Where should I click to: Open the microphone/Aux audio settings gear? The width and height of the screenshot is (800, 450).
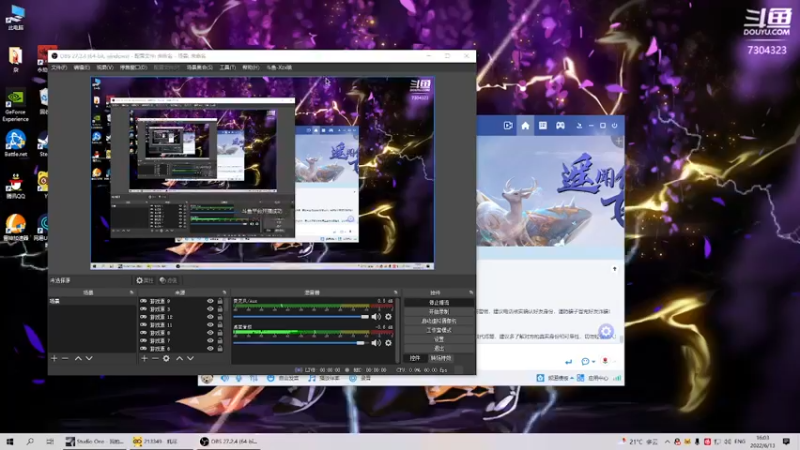[388, 317]
